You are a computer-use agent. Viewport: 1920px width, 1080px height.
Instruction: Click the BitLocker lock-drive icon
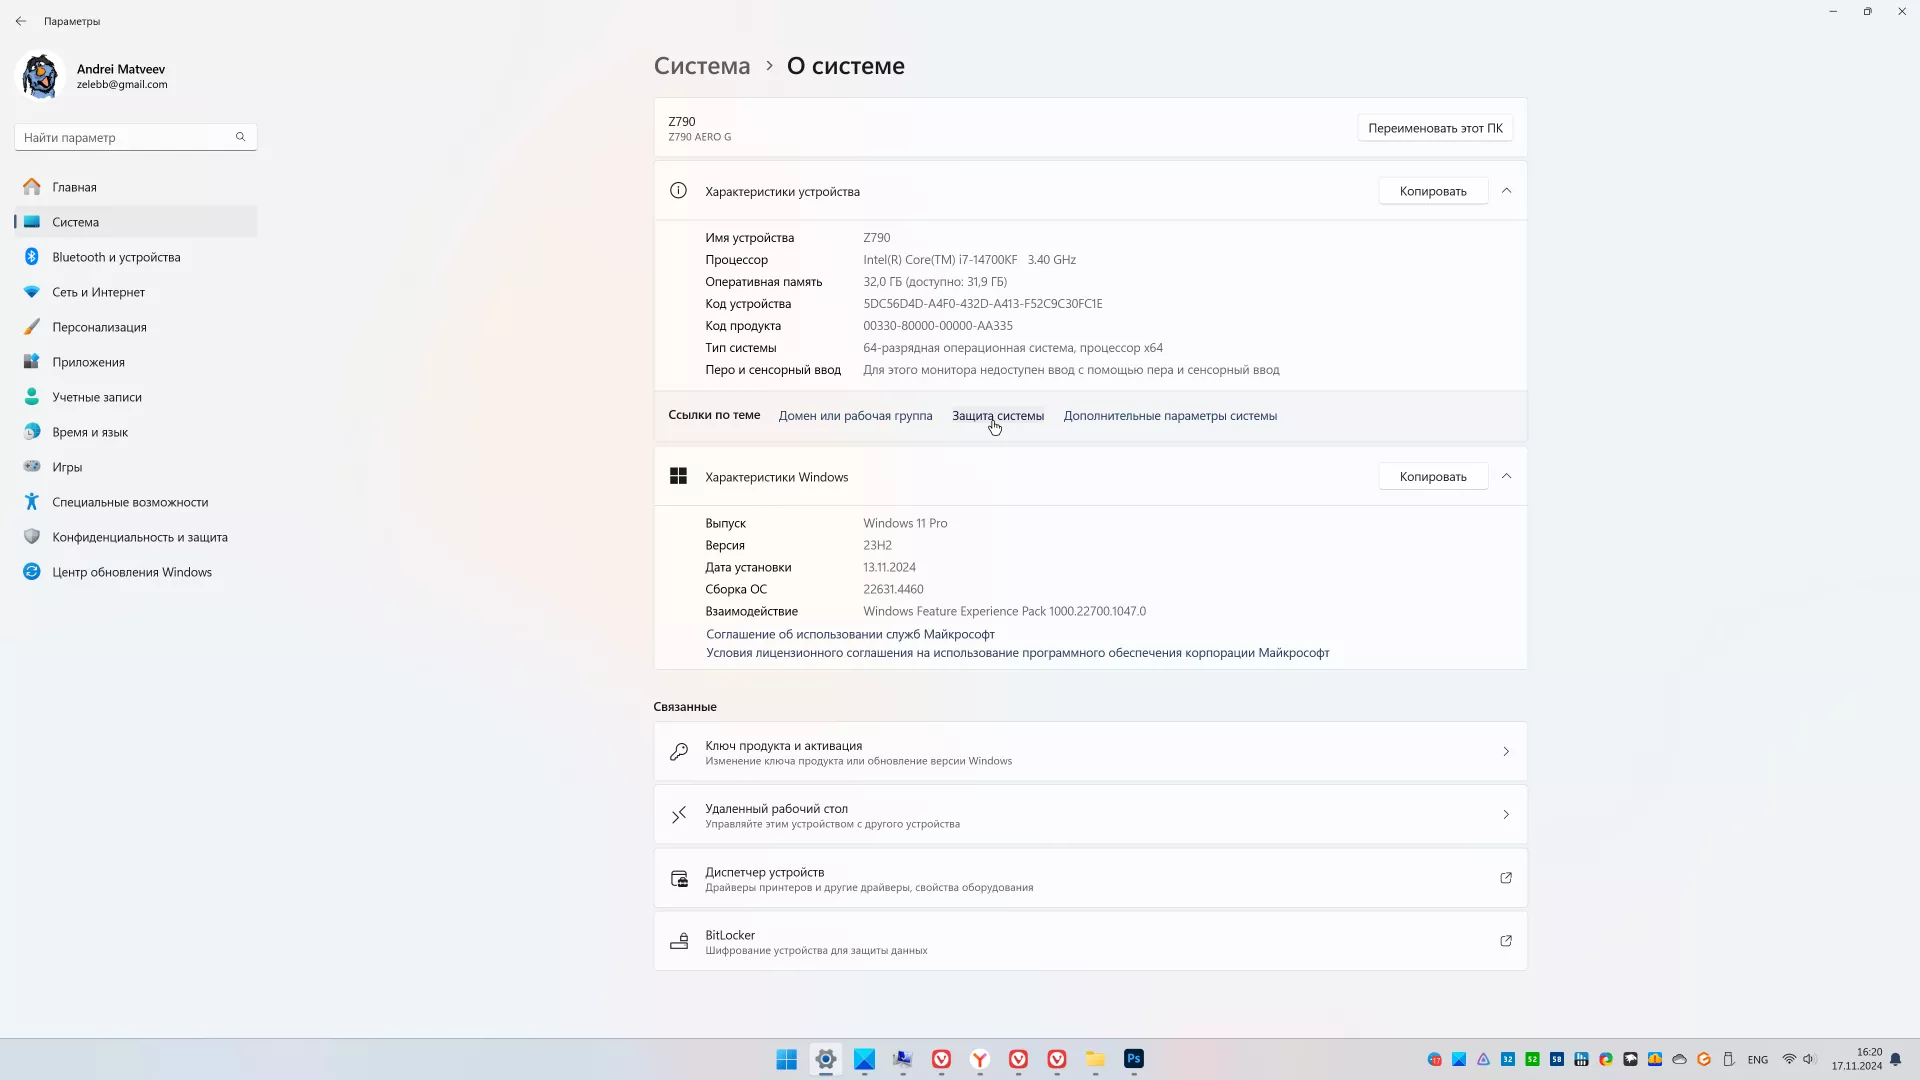(679, 942)
